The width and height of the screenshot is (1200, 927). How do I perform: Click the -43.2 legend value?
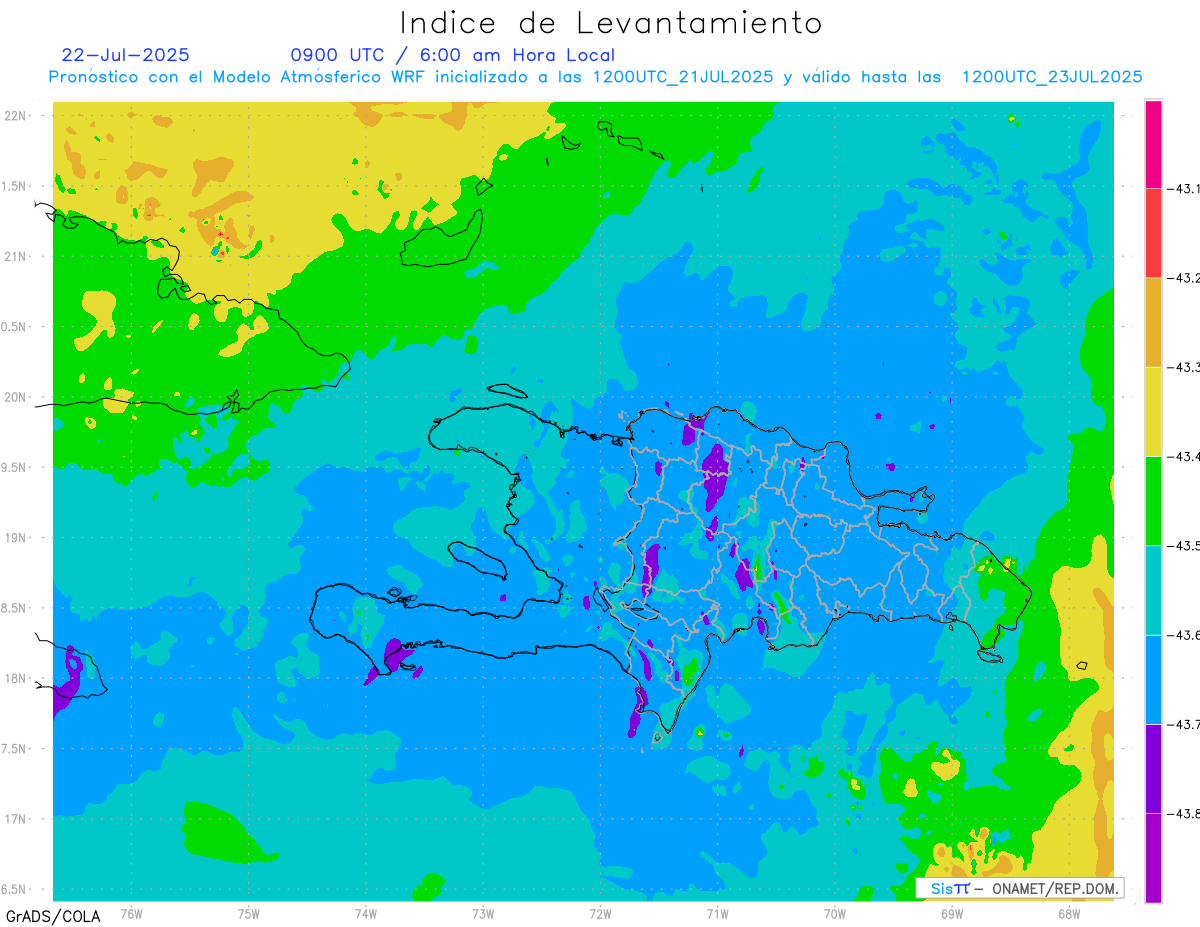pos(1185,278)
